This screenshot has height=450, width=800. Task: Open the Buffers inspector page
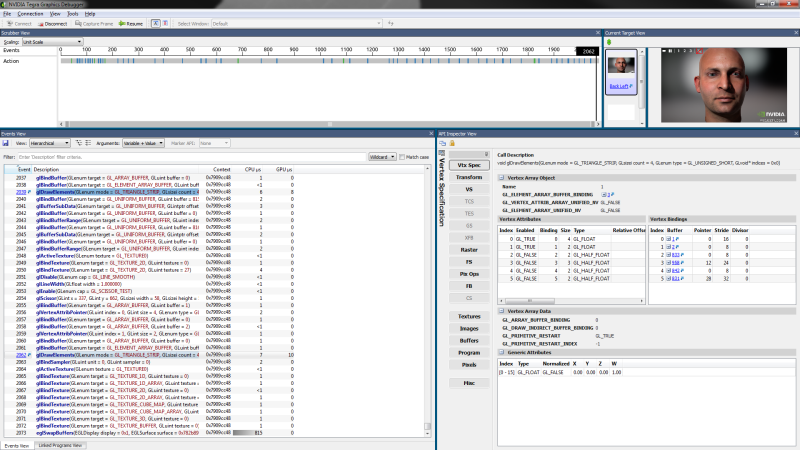469,340
